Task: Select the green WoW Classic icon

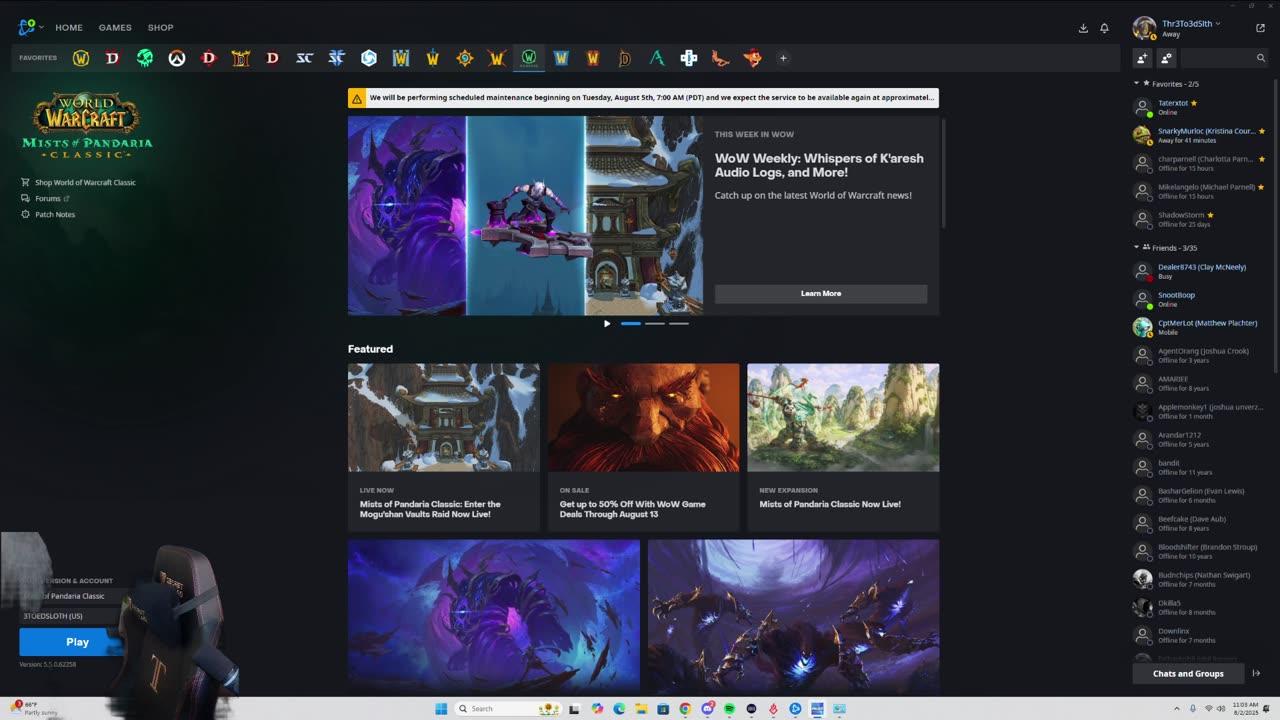Action: (529, 58)
